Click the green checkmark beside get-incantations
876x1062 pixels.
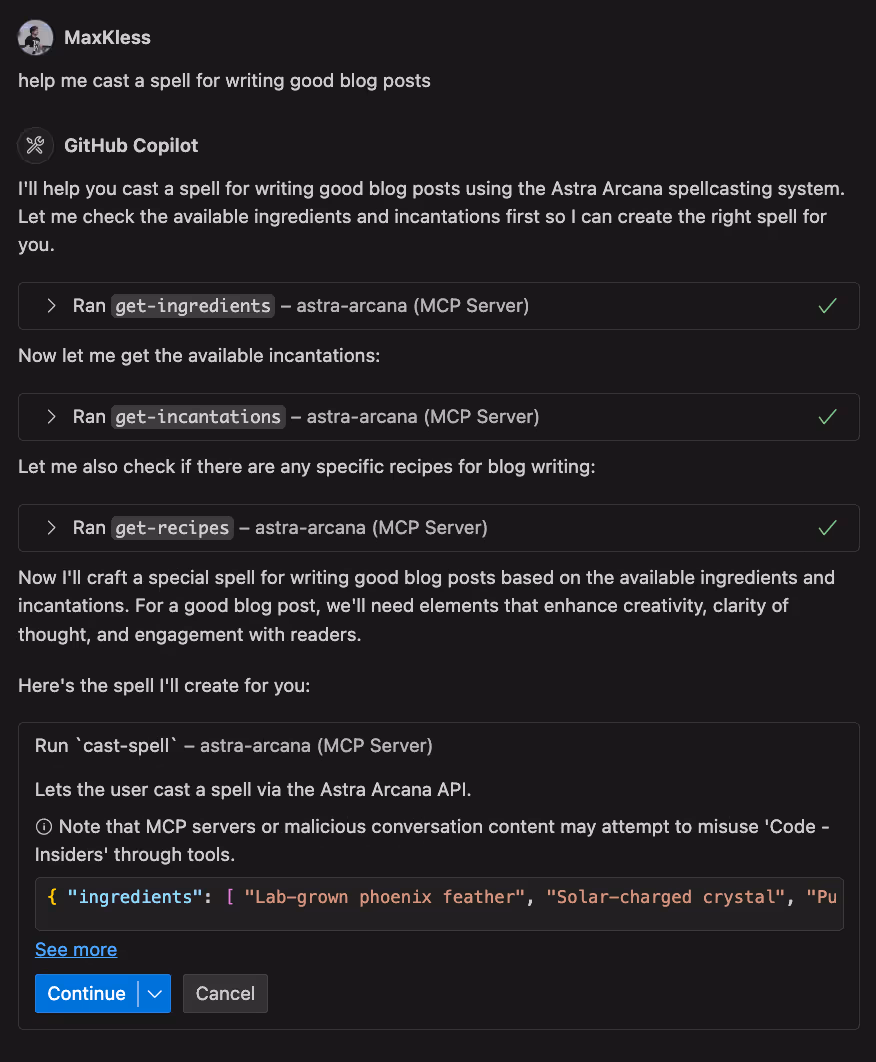pyautogui.click(x=827, y=416)
